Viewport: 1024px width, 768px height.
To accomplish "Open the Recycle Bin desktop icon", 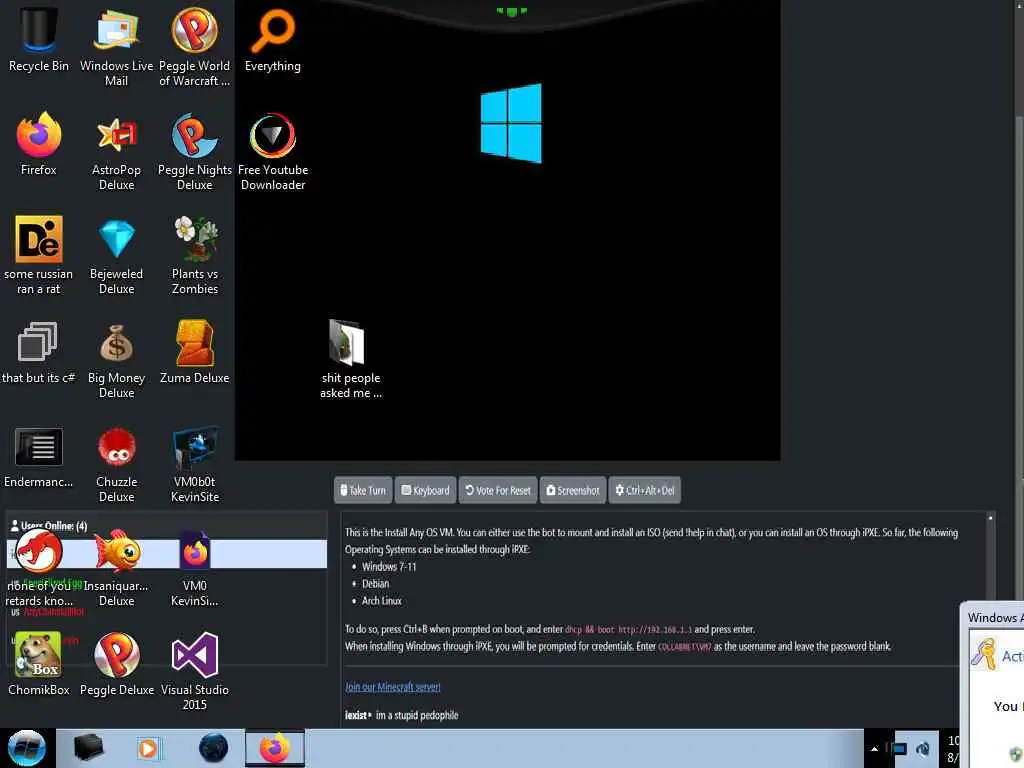I will (39, 39).
